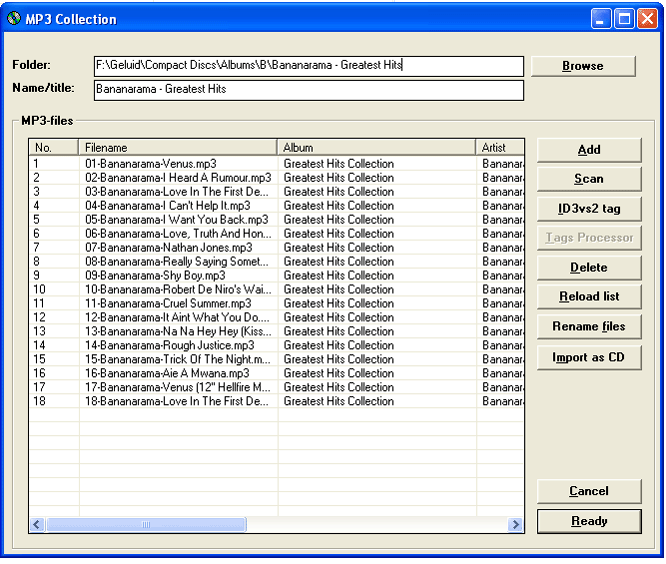
Task: Select 17-Bananarama-Venus (12" Hellfire M... file
Action: (x=178, y=387)
